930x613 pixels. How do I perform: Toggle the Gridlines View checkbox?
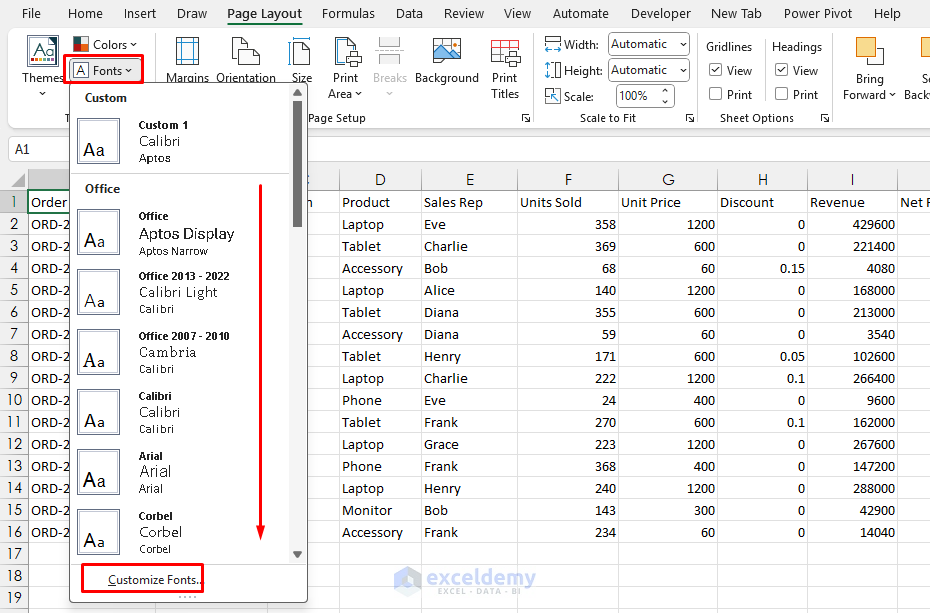click(x=715, y=70)
